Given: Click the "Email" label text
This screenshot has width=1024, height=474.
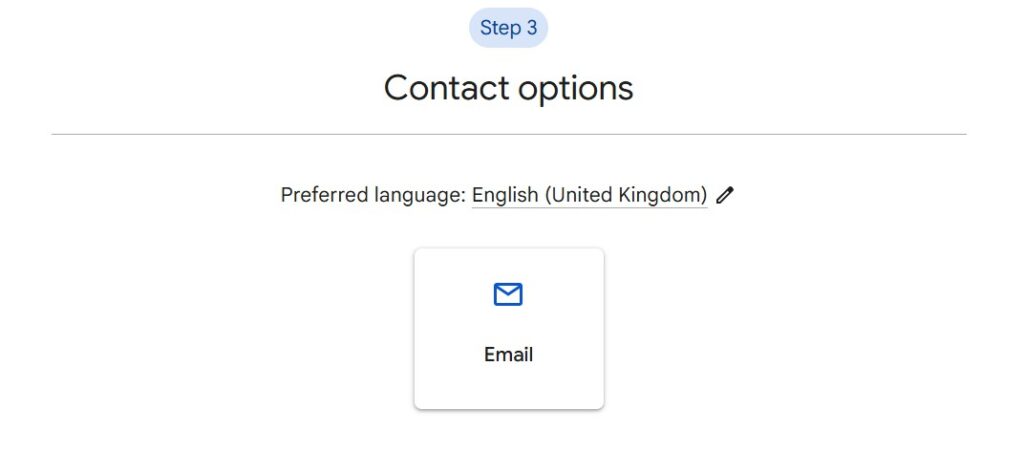Looking at the screenshot, I should [508, 355].
